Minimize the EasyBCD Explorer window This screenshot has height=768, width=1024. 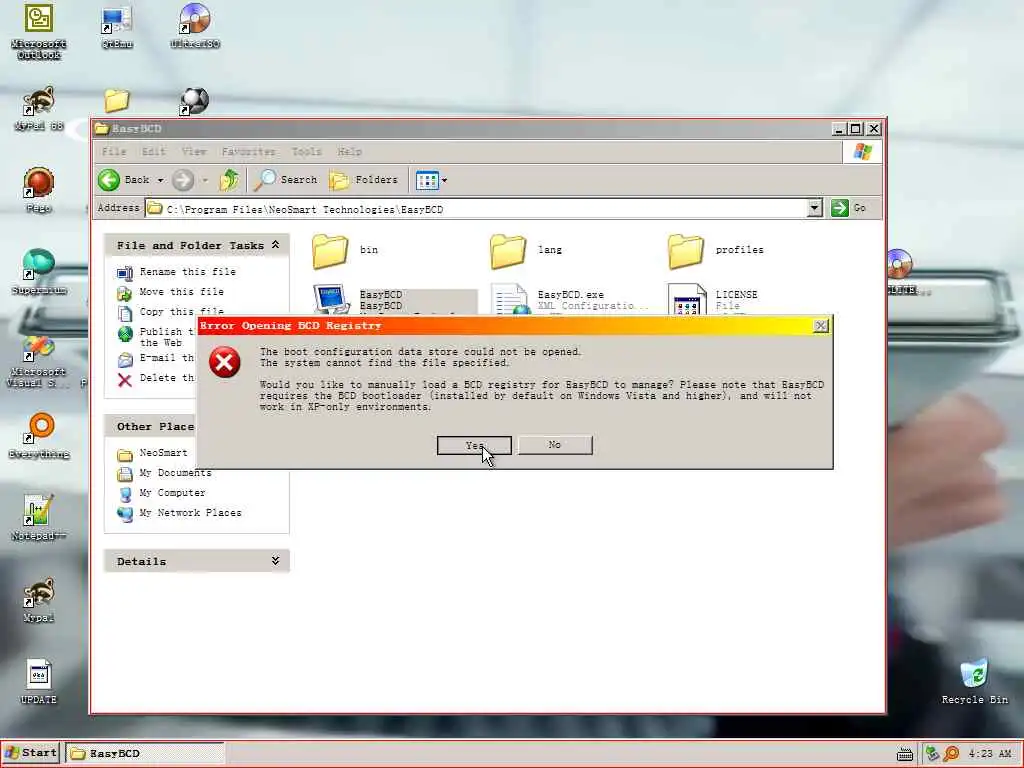tap(840, 129)
